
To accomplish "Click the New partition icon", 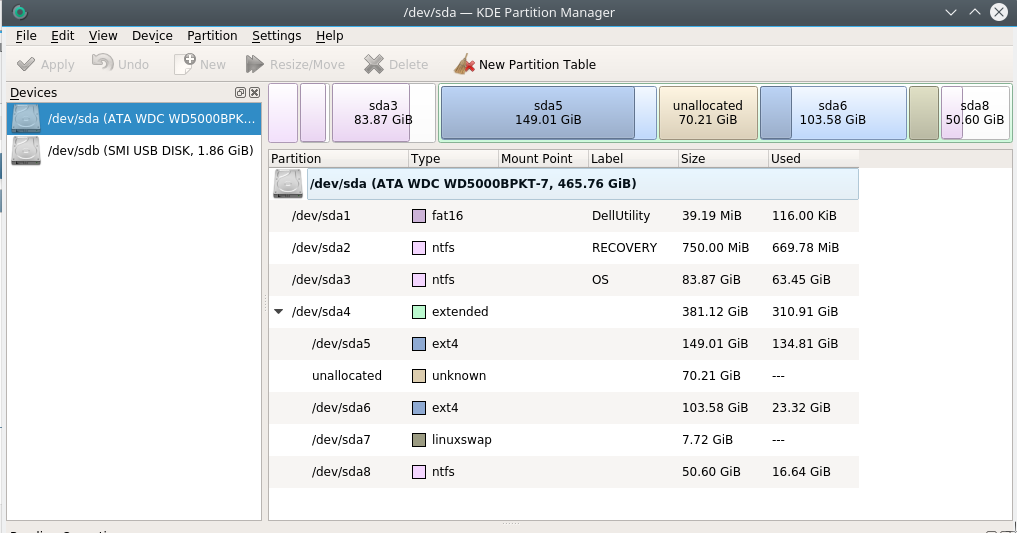I will point(184,64).
